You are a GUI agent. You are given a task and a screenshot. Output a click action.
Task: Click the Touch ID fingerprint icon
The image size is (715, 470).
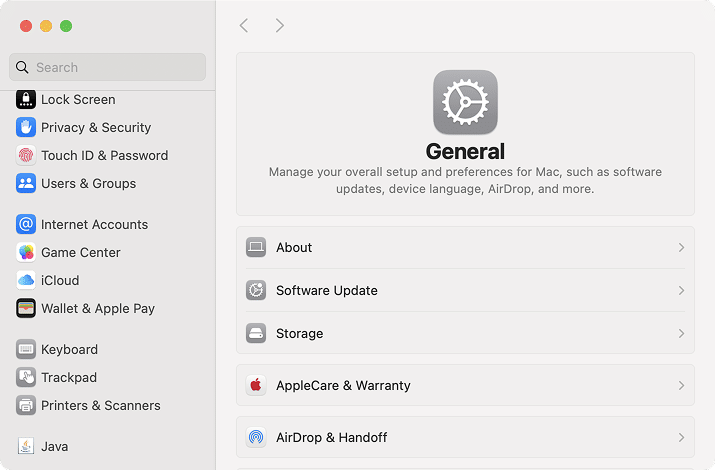tap(26, 155)
